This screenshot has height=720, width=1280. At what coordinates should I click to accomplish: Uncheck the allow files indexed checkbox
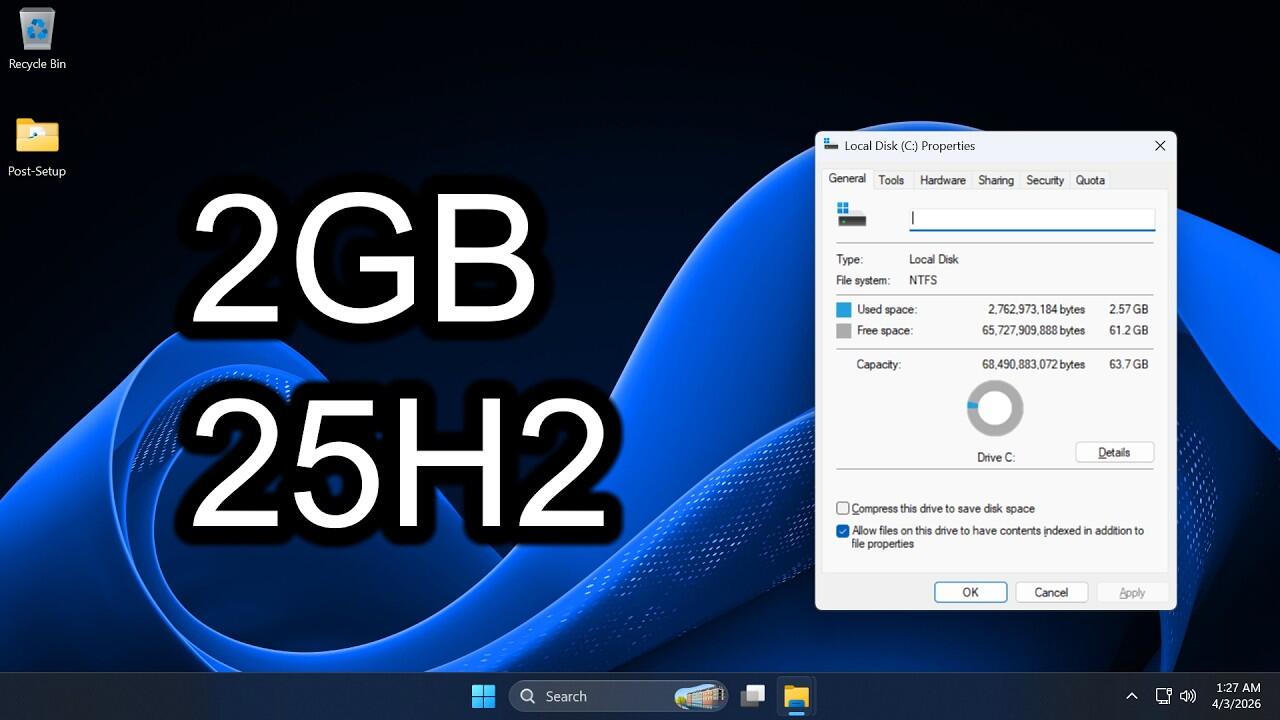(x=843, y=531)
